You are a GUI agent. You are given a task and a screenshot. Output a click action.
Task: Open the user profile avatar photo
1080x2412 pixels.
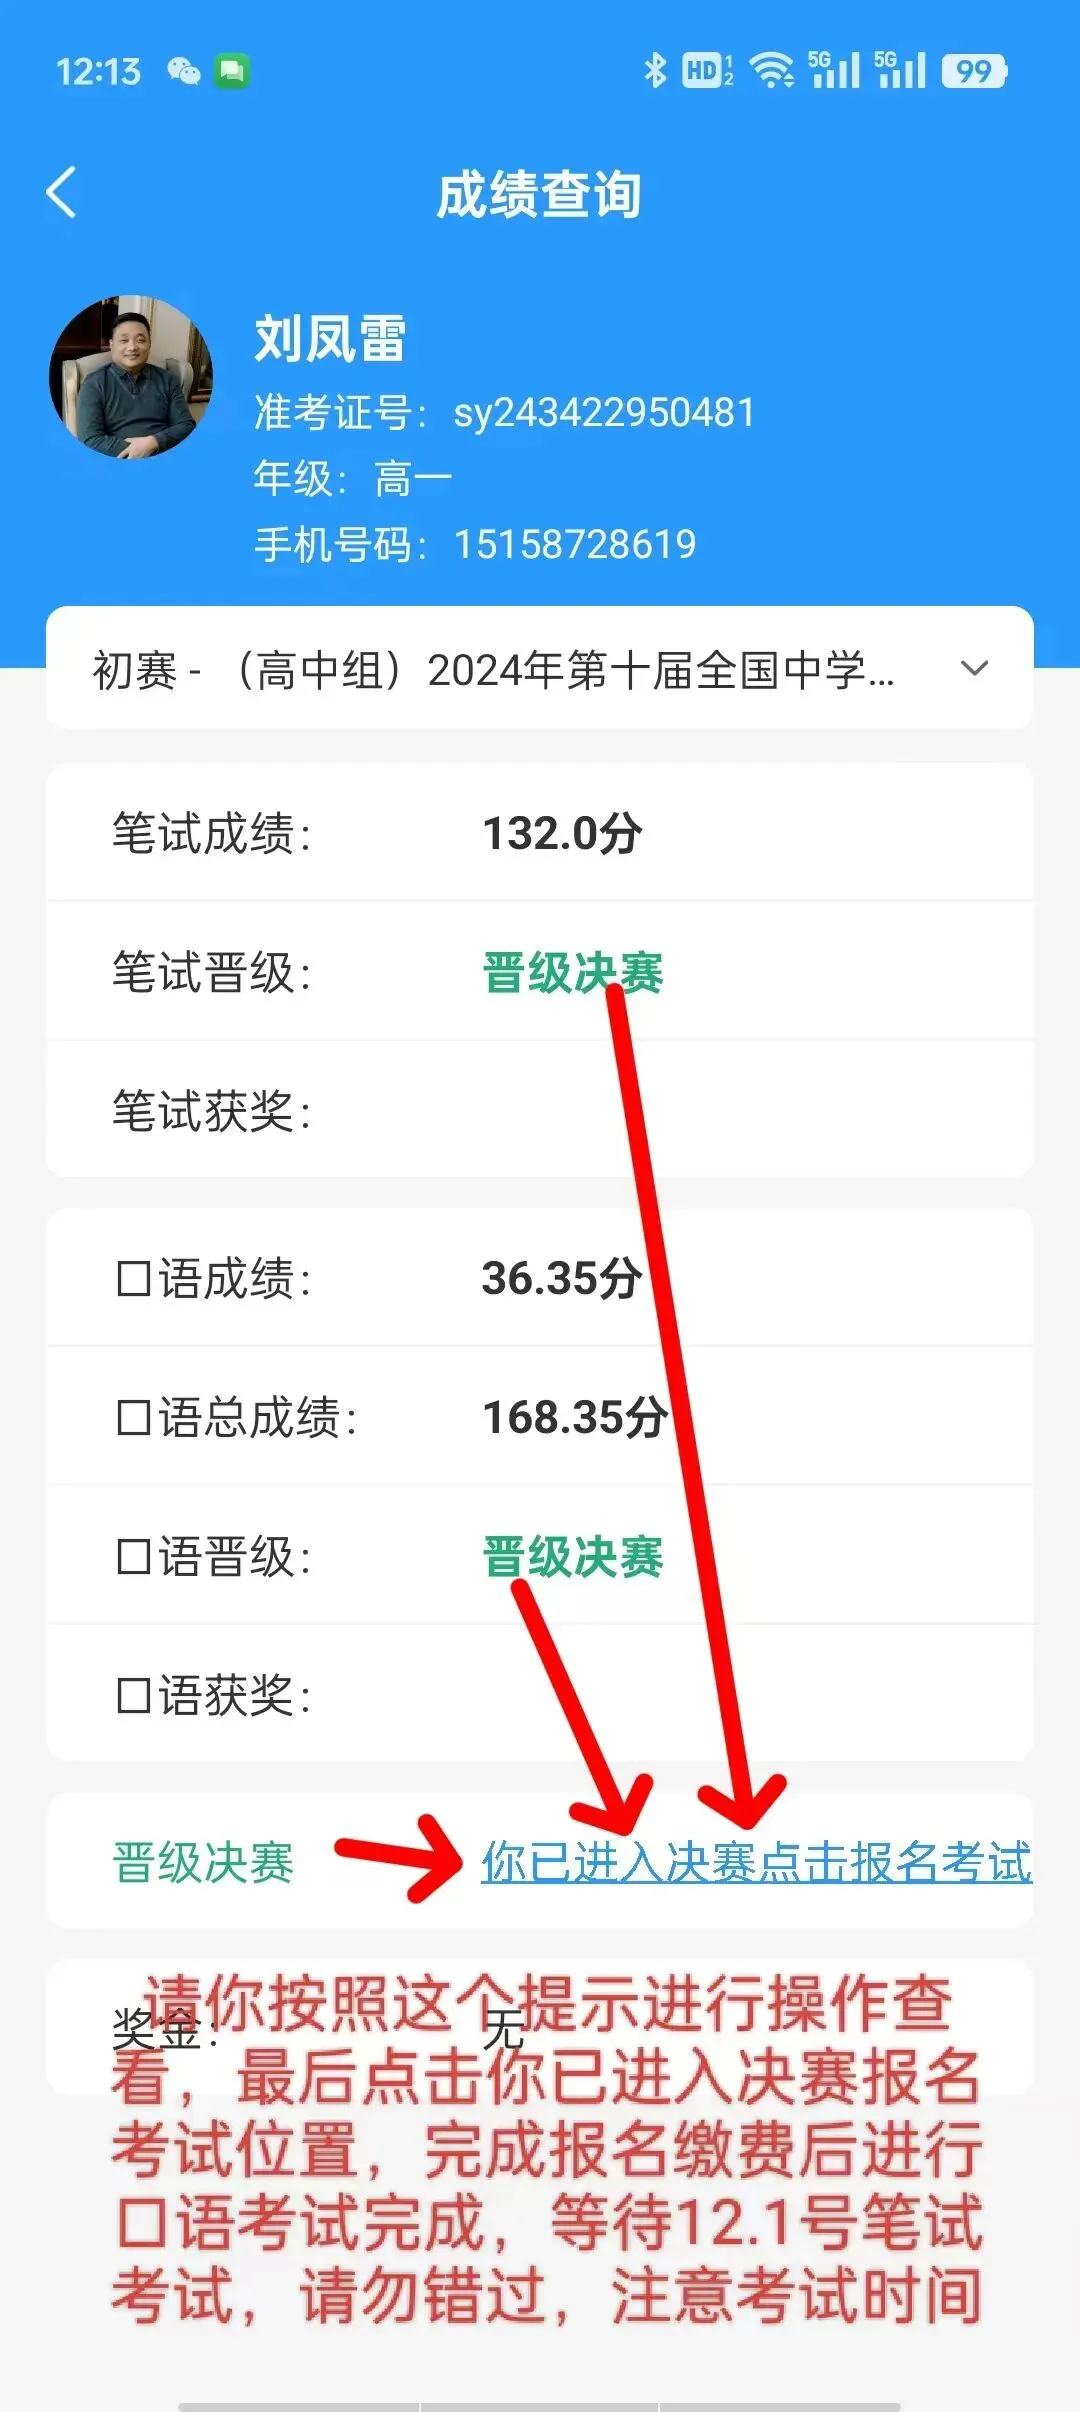pyautogui.click(x=131, y=376)
